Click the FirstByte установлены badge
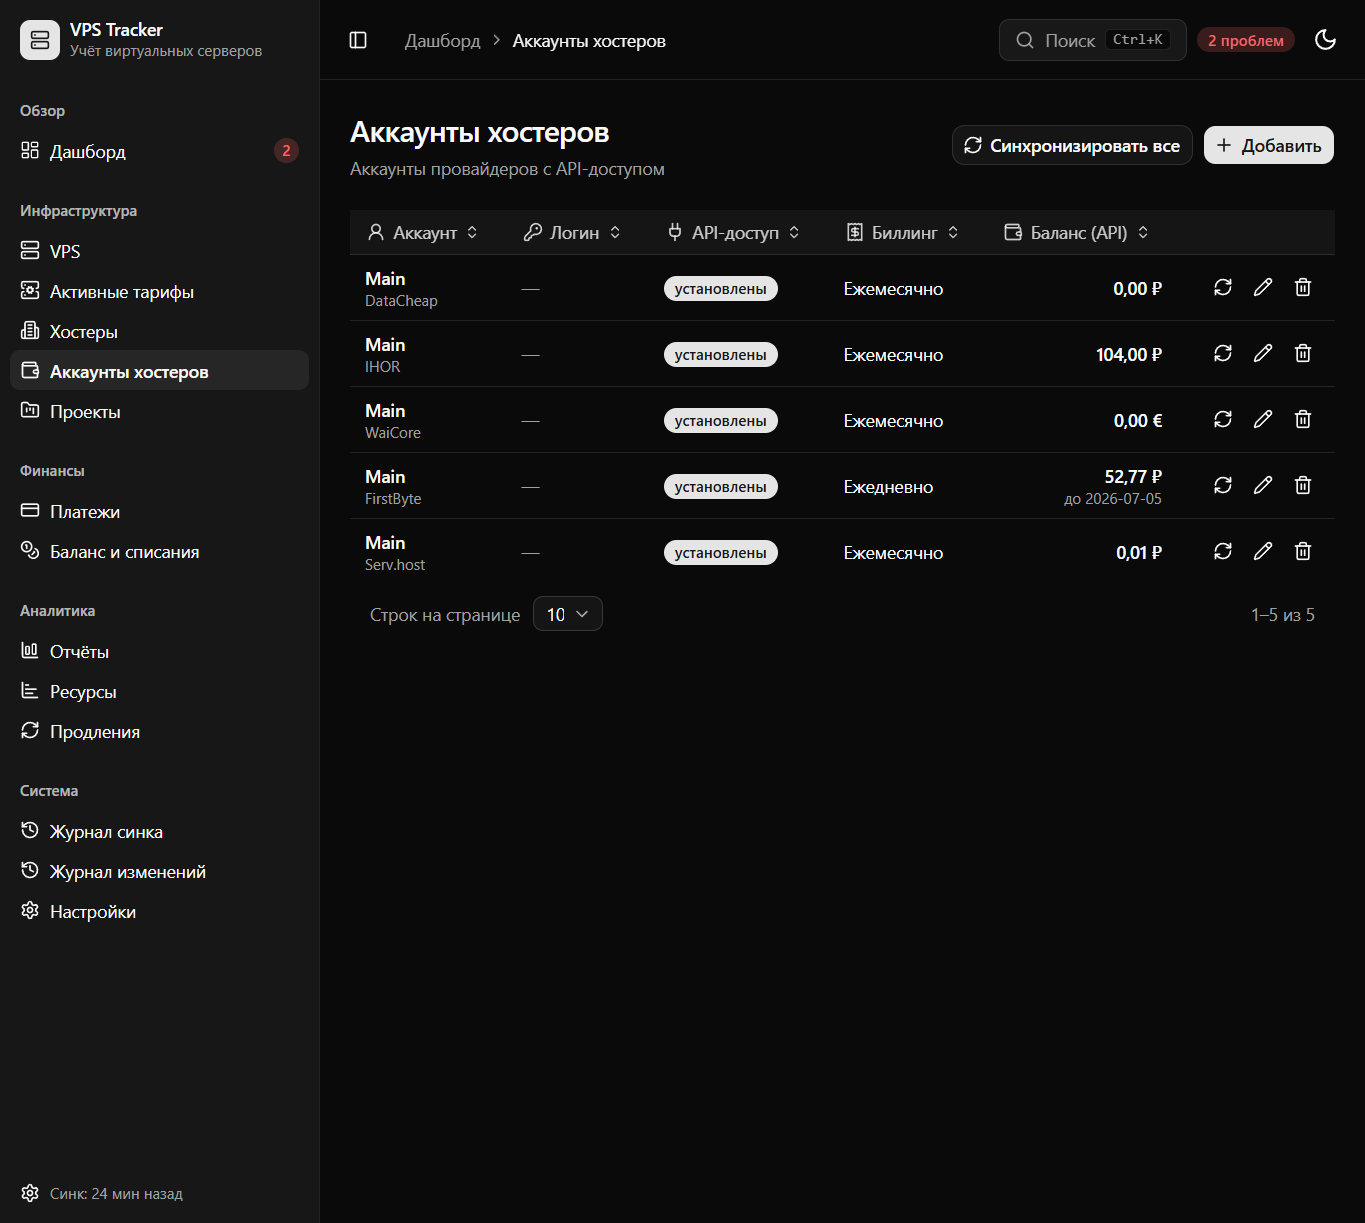The image size is (1365, 1223). (x=721, y=486)
